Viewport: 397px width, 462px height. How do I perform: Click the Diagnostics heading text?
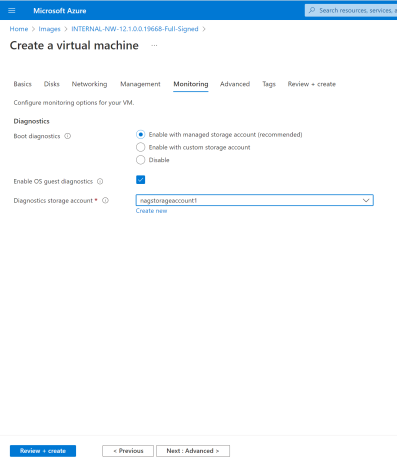pos(31,121)
